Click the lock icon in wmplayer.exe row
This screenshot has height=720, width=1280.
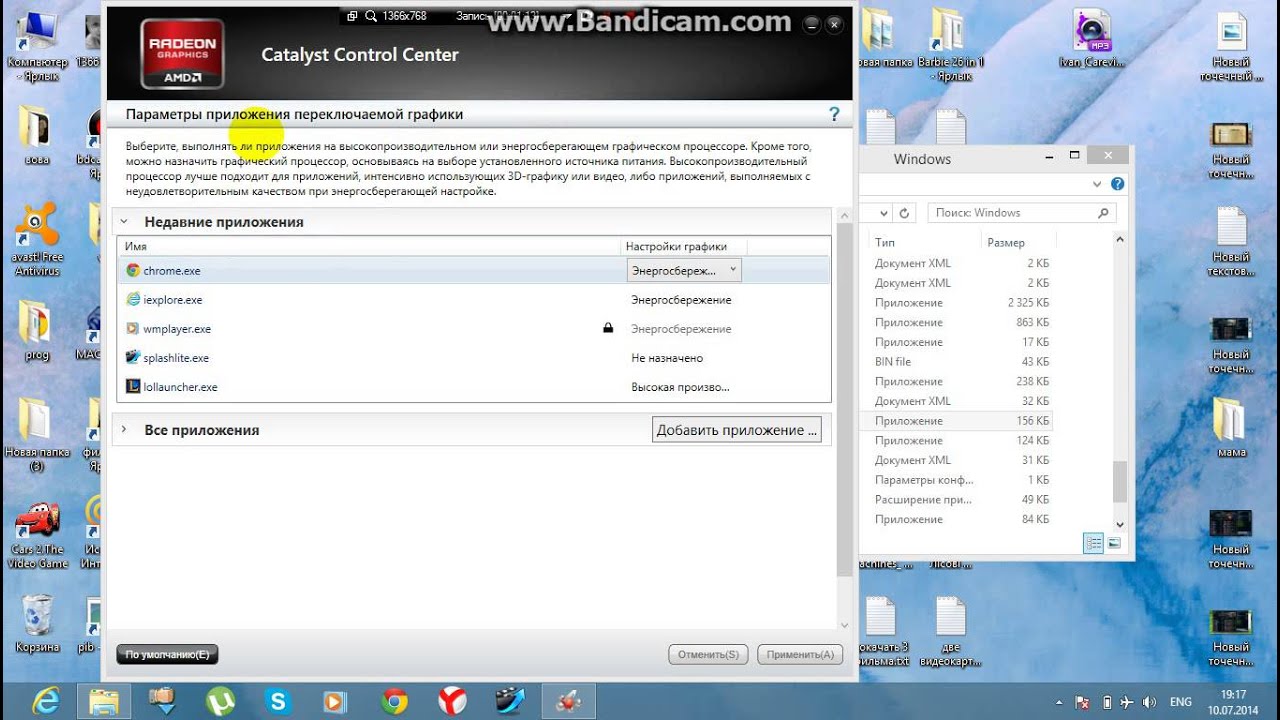click(x=608, y=328)
